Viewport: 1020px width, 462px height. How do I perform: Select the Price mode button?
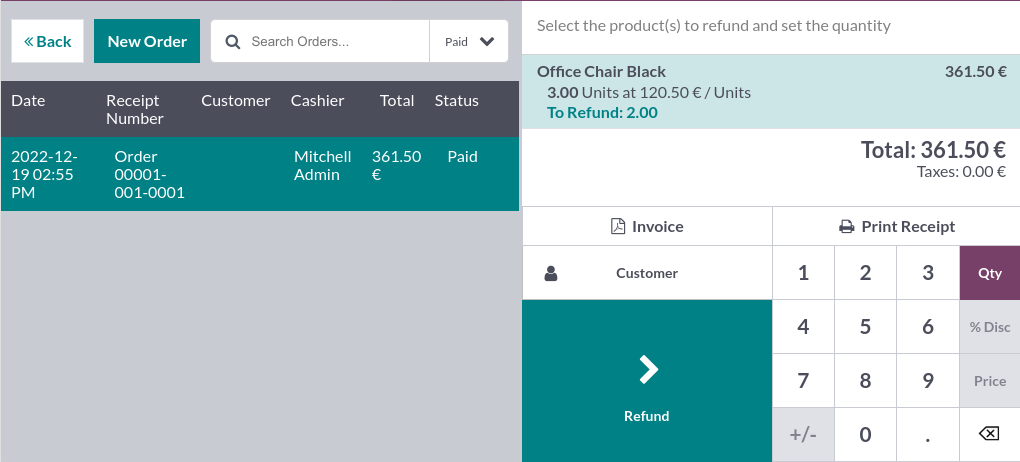click(x=989, y=381)
